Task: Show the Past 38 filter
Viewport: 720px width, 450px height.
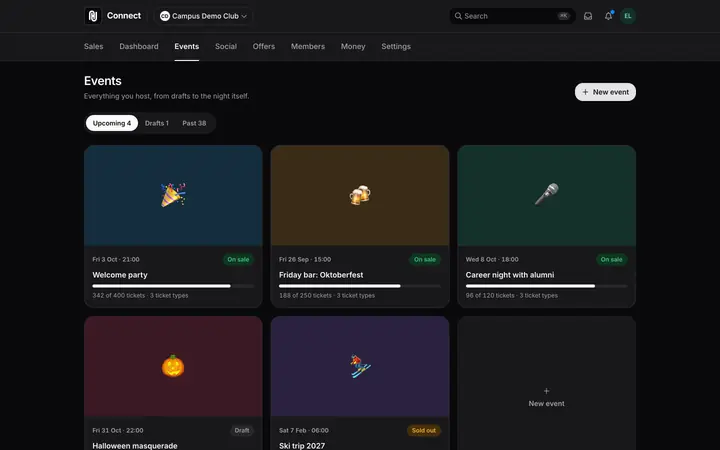Action: click(x=194, y=123)
